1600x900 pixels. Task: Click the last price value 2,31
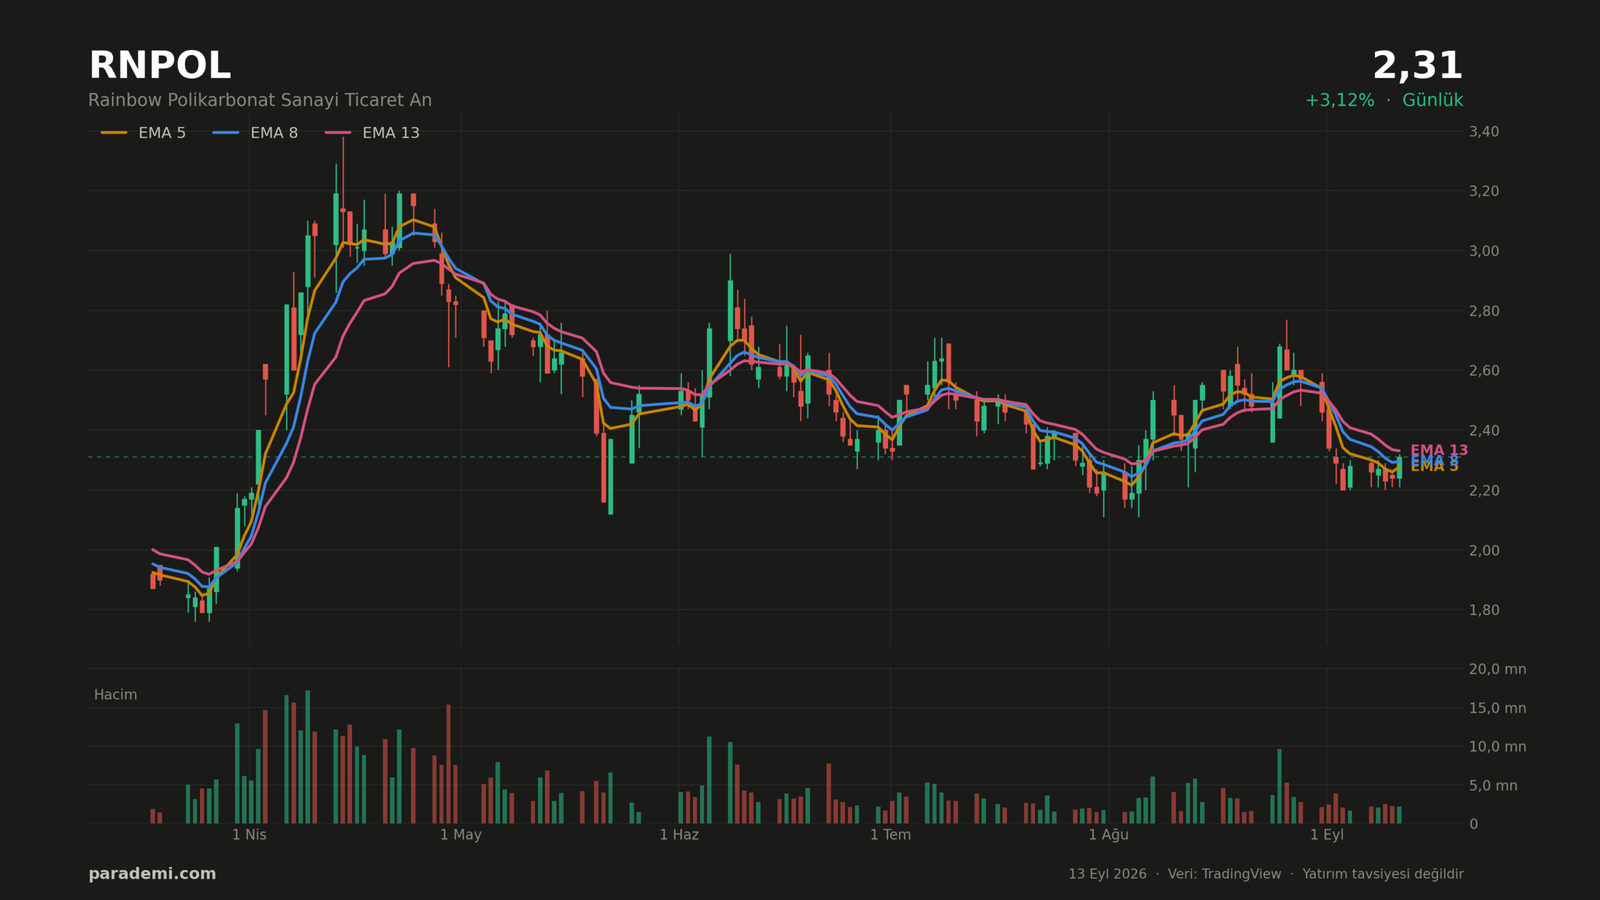click(1417, 66)
